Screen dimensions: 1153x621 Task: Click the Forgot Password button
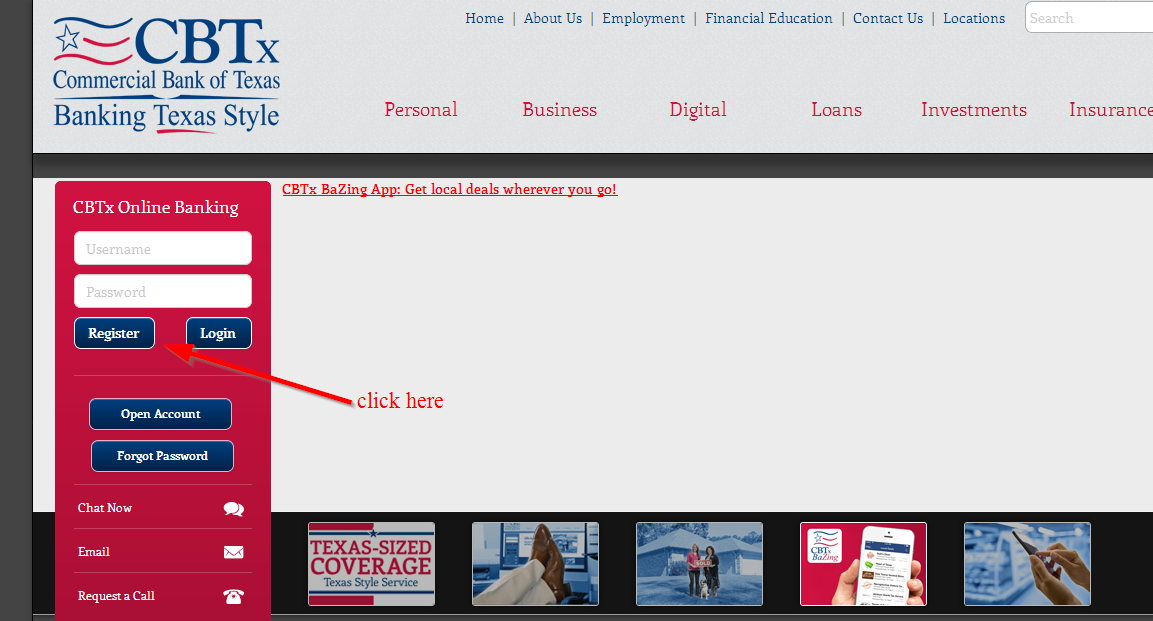coord(163,456)
